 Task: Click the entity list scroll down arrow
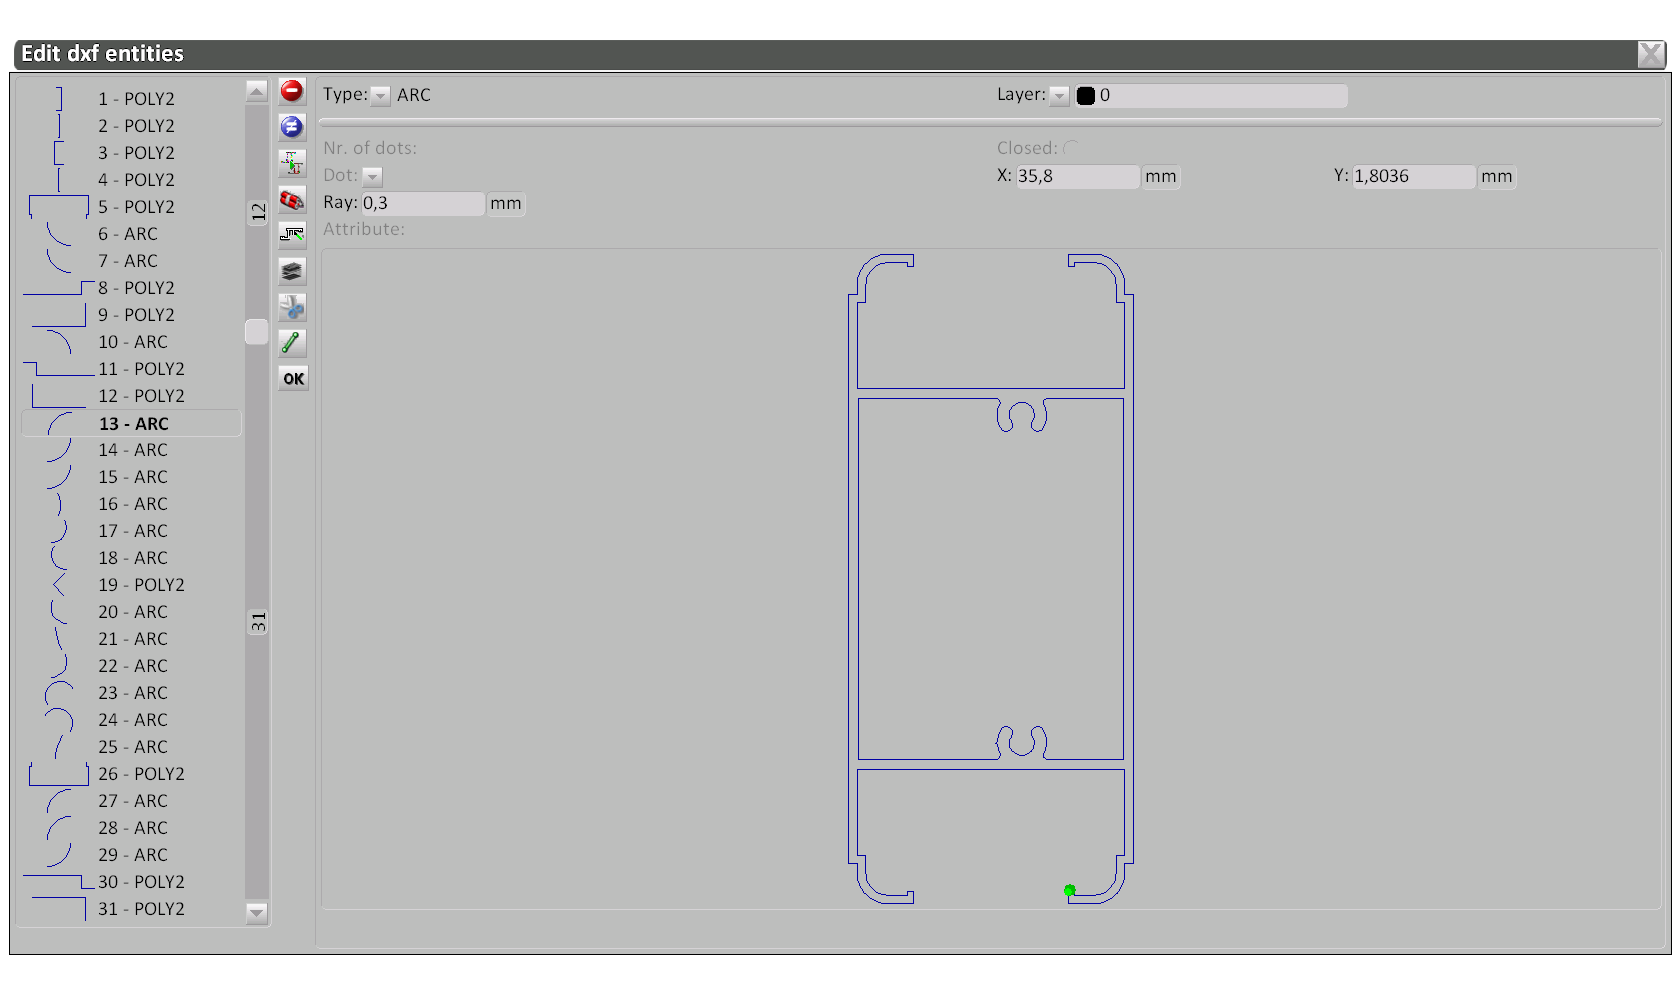click(257, 912)
